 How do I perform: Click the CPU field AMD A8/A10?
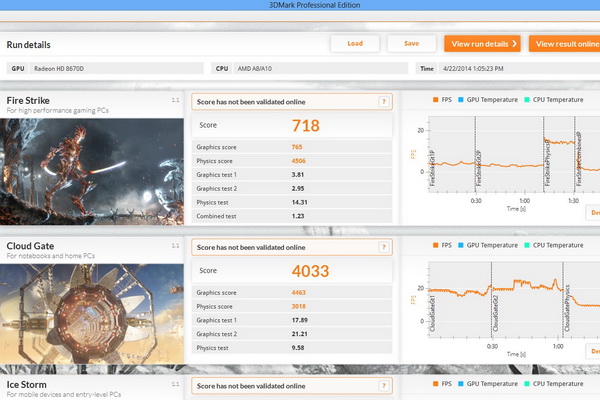tap(320, 69)
